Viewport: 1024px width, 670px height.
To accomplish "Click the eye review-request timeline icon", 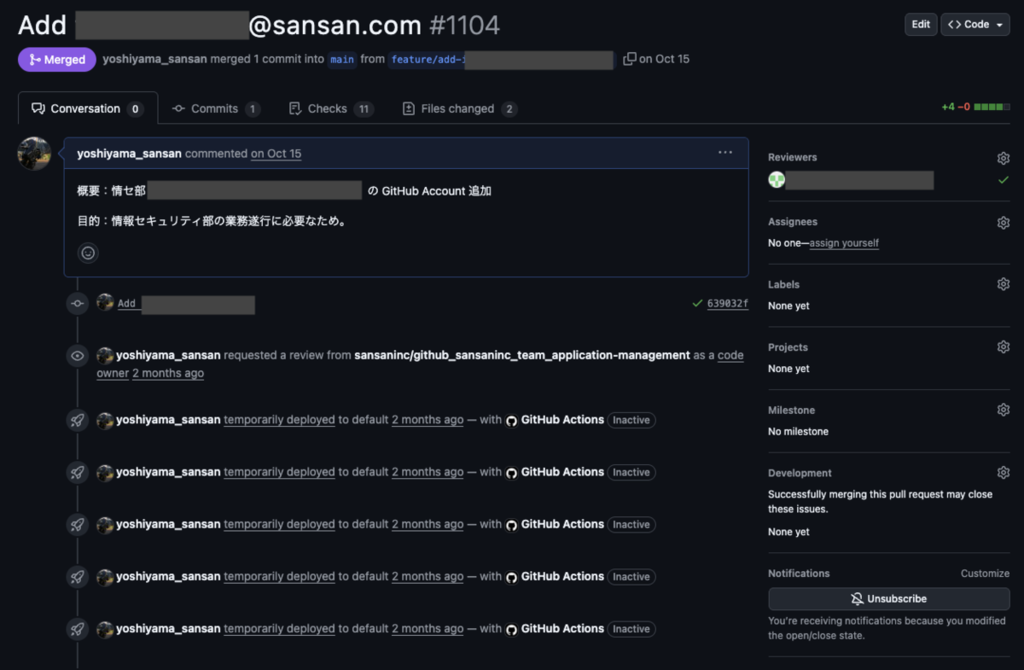I will pyautogui.click(x=77, y=356).
